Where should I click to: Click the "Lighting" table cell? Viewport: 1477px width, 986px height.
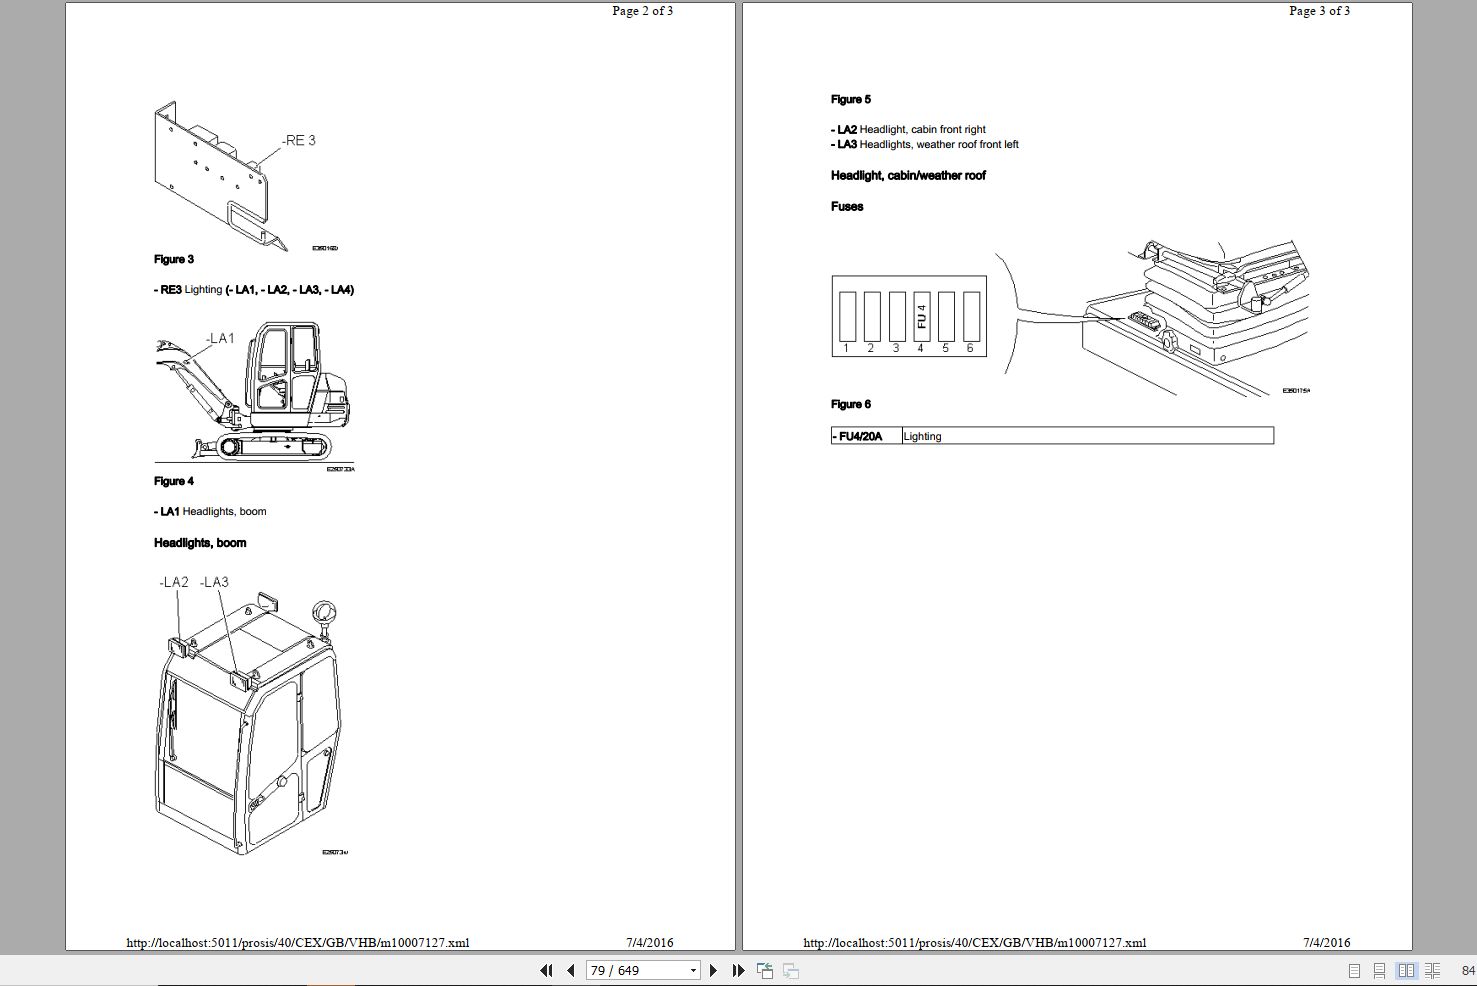pyautogui.click(x=1088, y=436)
